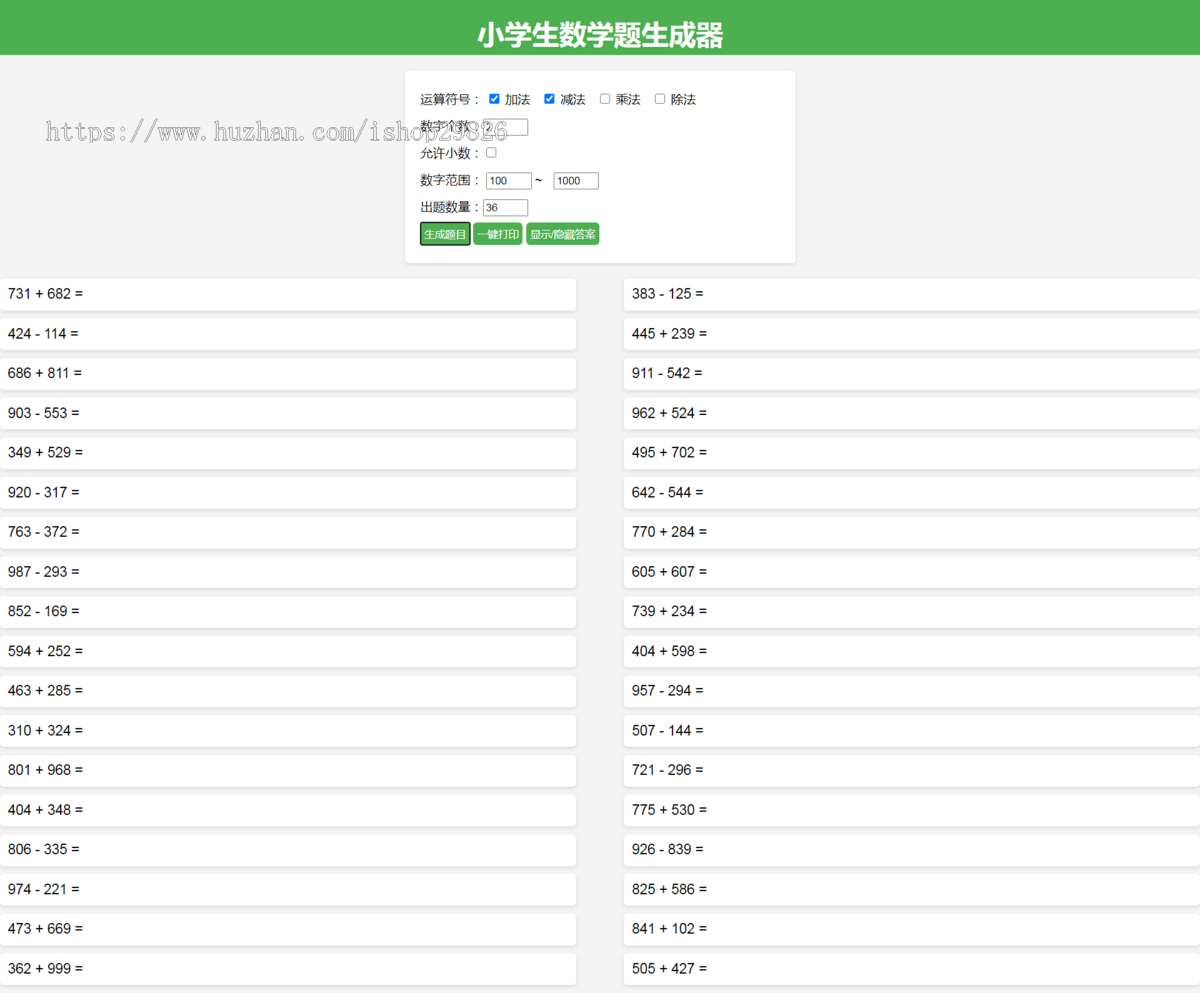Select the problem 445 + 239 =
This screenshot has width=1200, height=993.
click(x=912, y=334)
